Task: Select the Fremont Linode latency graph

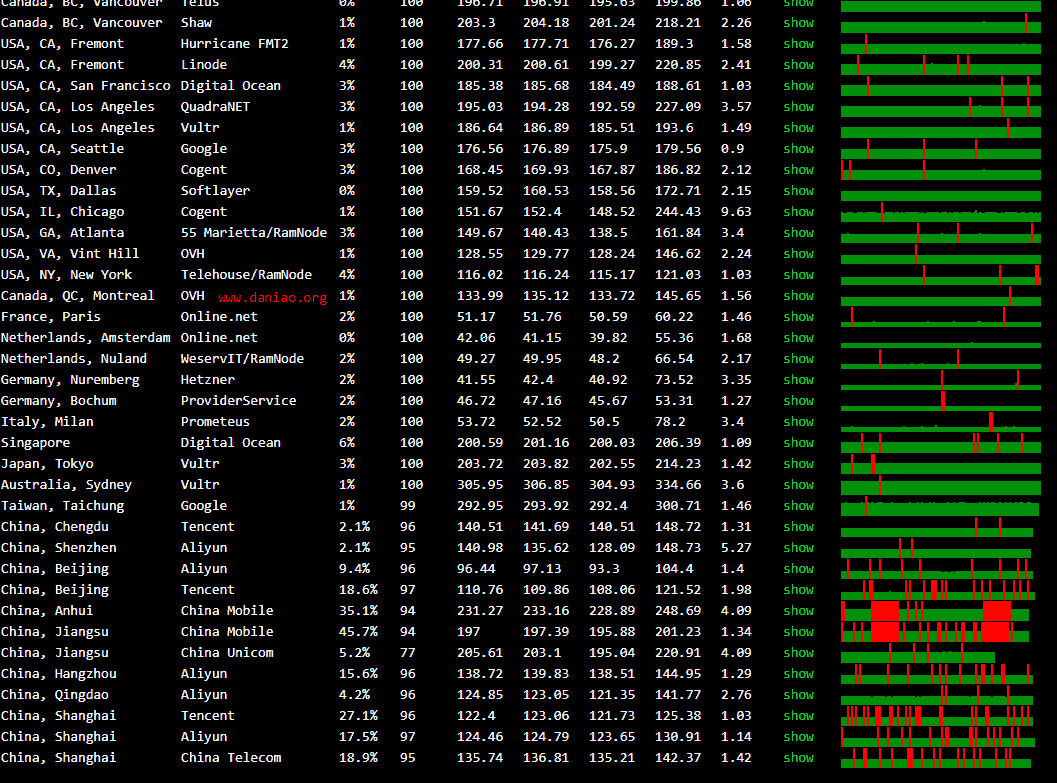Action: (x=940, y=65)
